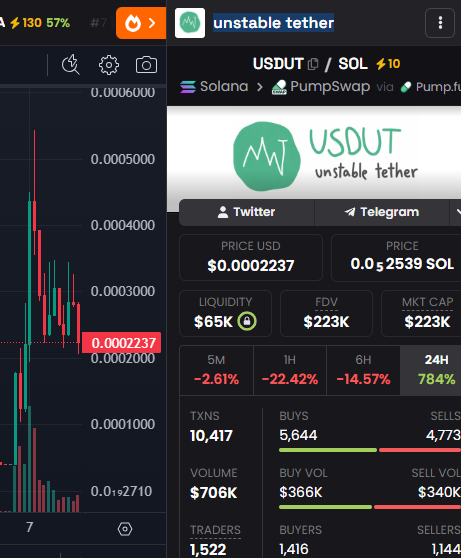Click the FDV label

coord(326,302)
